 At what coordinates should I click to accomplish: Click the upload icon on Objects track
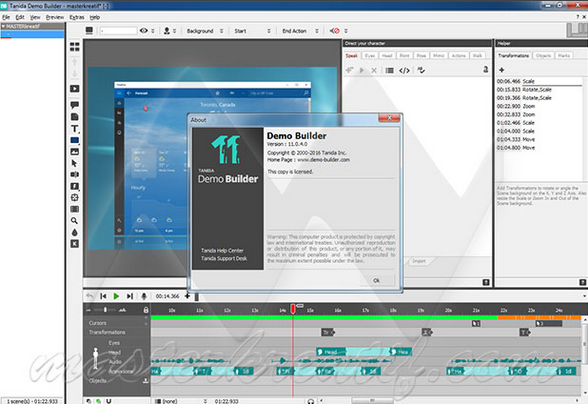tap(146, 381)
